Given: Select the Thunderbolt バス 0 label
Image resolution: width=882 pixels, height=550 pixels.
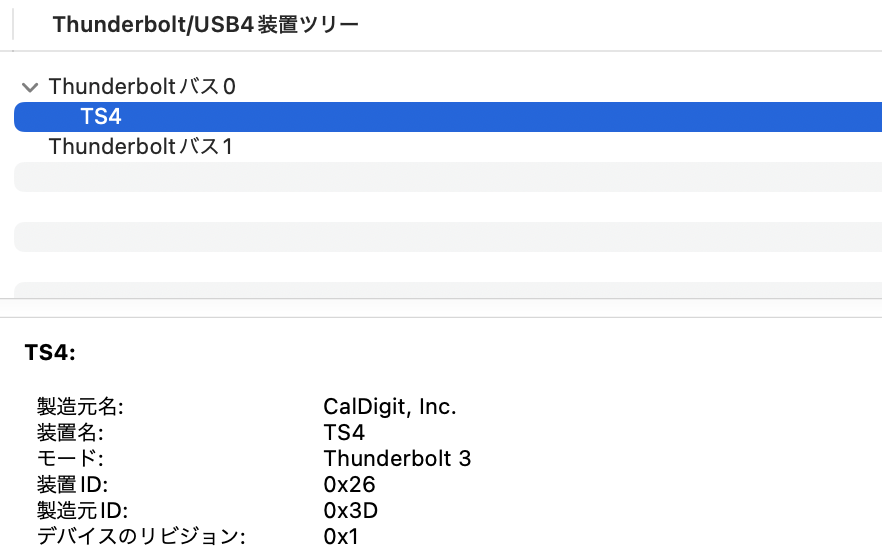Looking at the screenshot, I should (x=142, y=87).
